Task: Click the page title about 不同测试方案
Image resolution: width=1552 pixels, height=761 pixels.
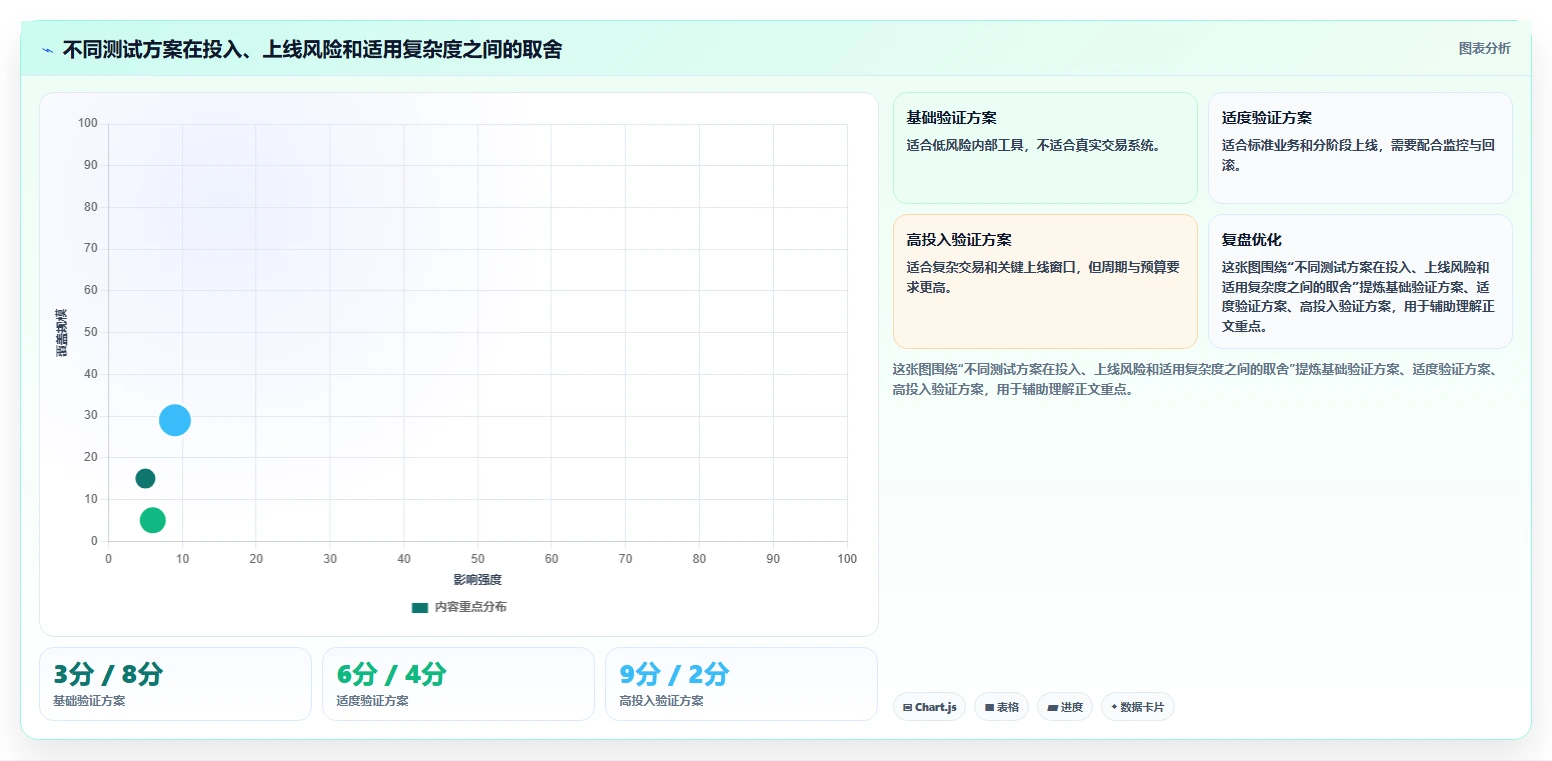Action: click(312, 49)
